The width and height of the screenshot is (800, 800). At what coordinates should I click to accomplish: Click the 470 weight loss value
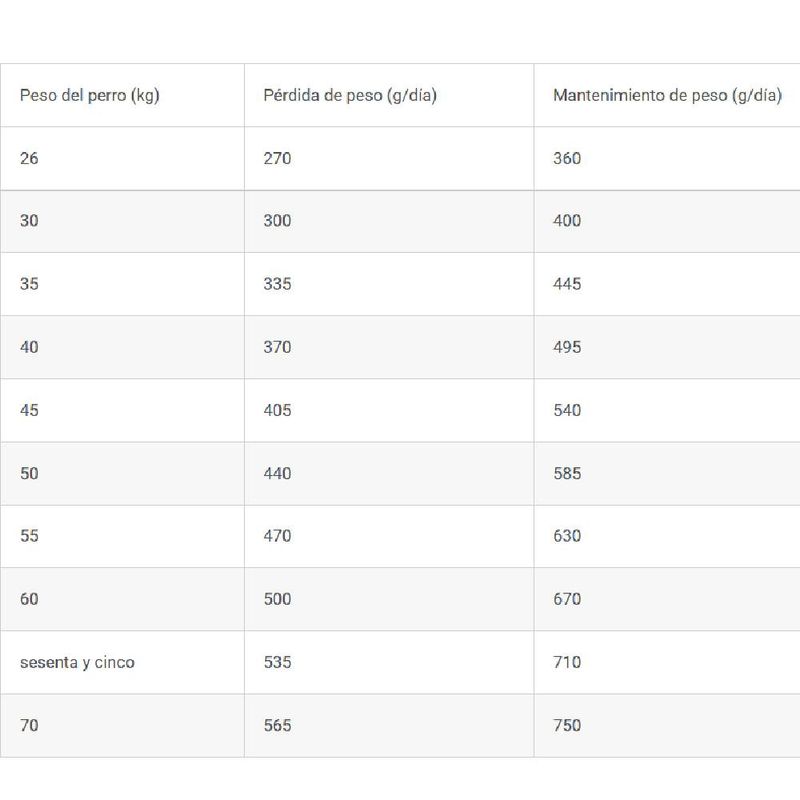[x=277, y=536]
